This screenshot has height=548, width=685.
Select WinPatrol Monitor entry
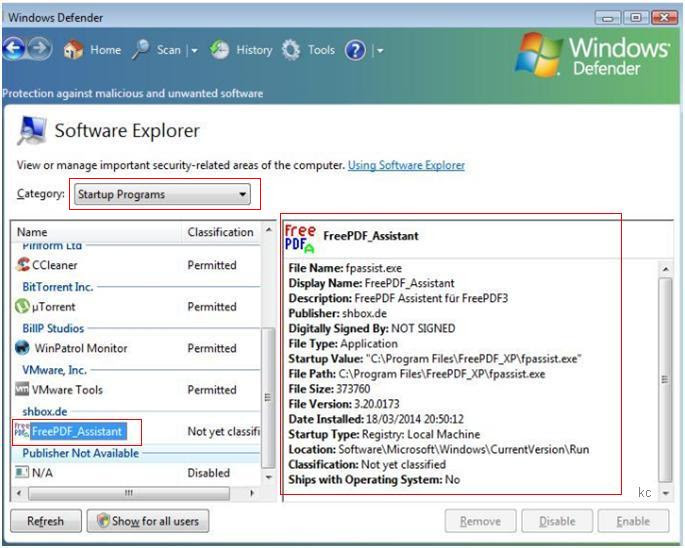(81, 348)
